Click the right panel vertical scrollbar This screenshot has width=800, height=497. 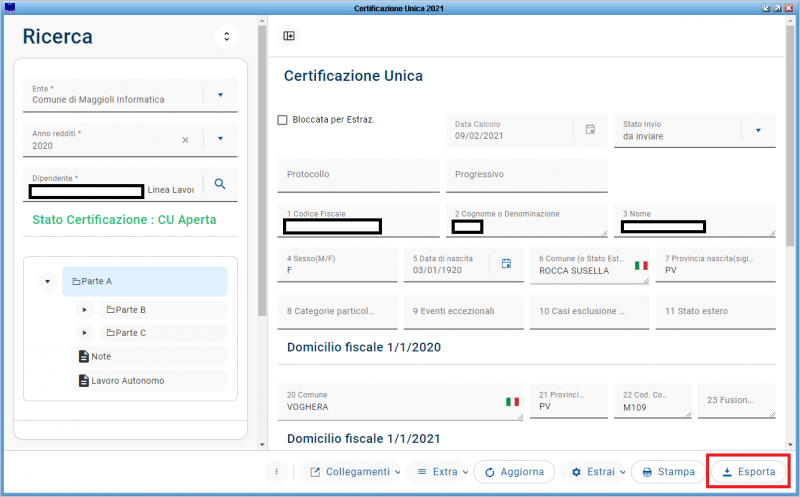click(x=790, y=135)
